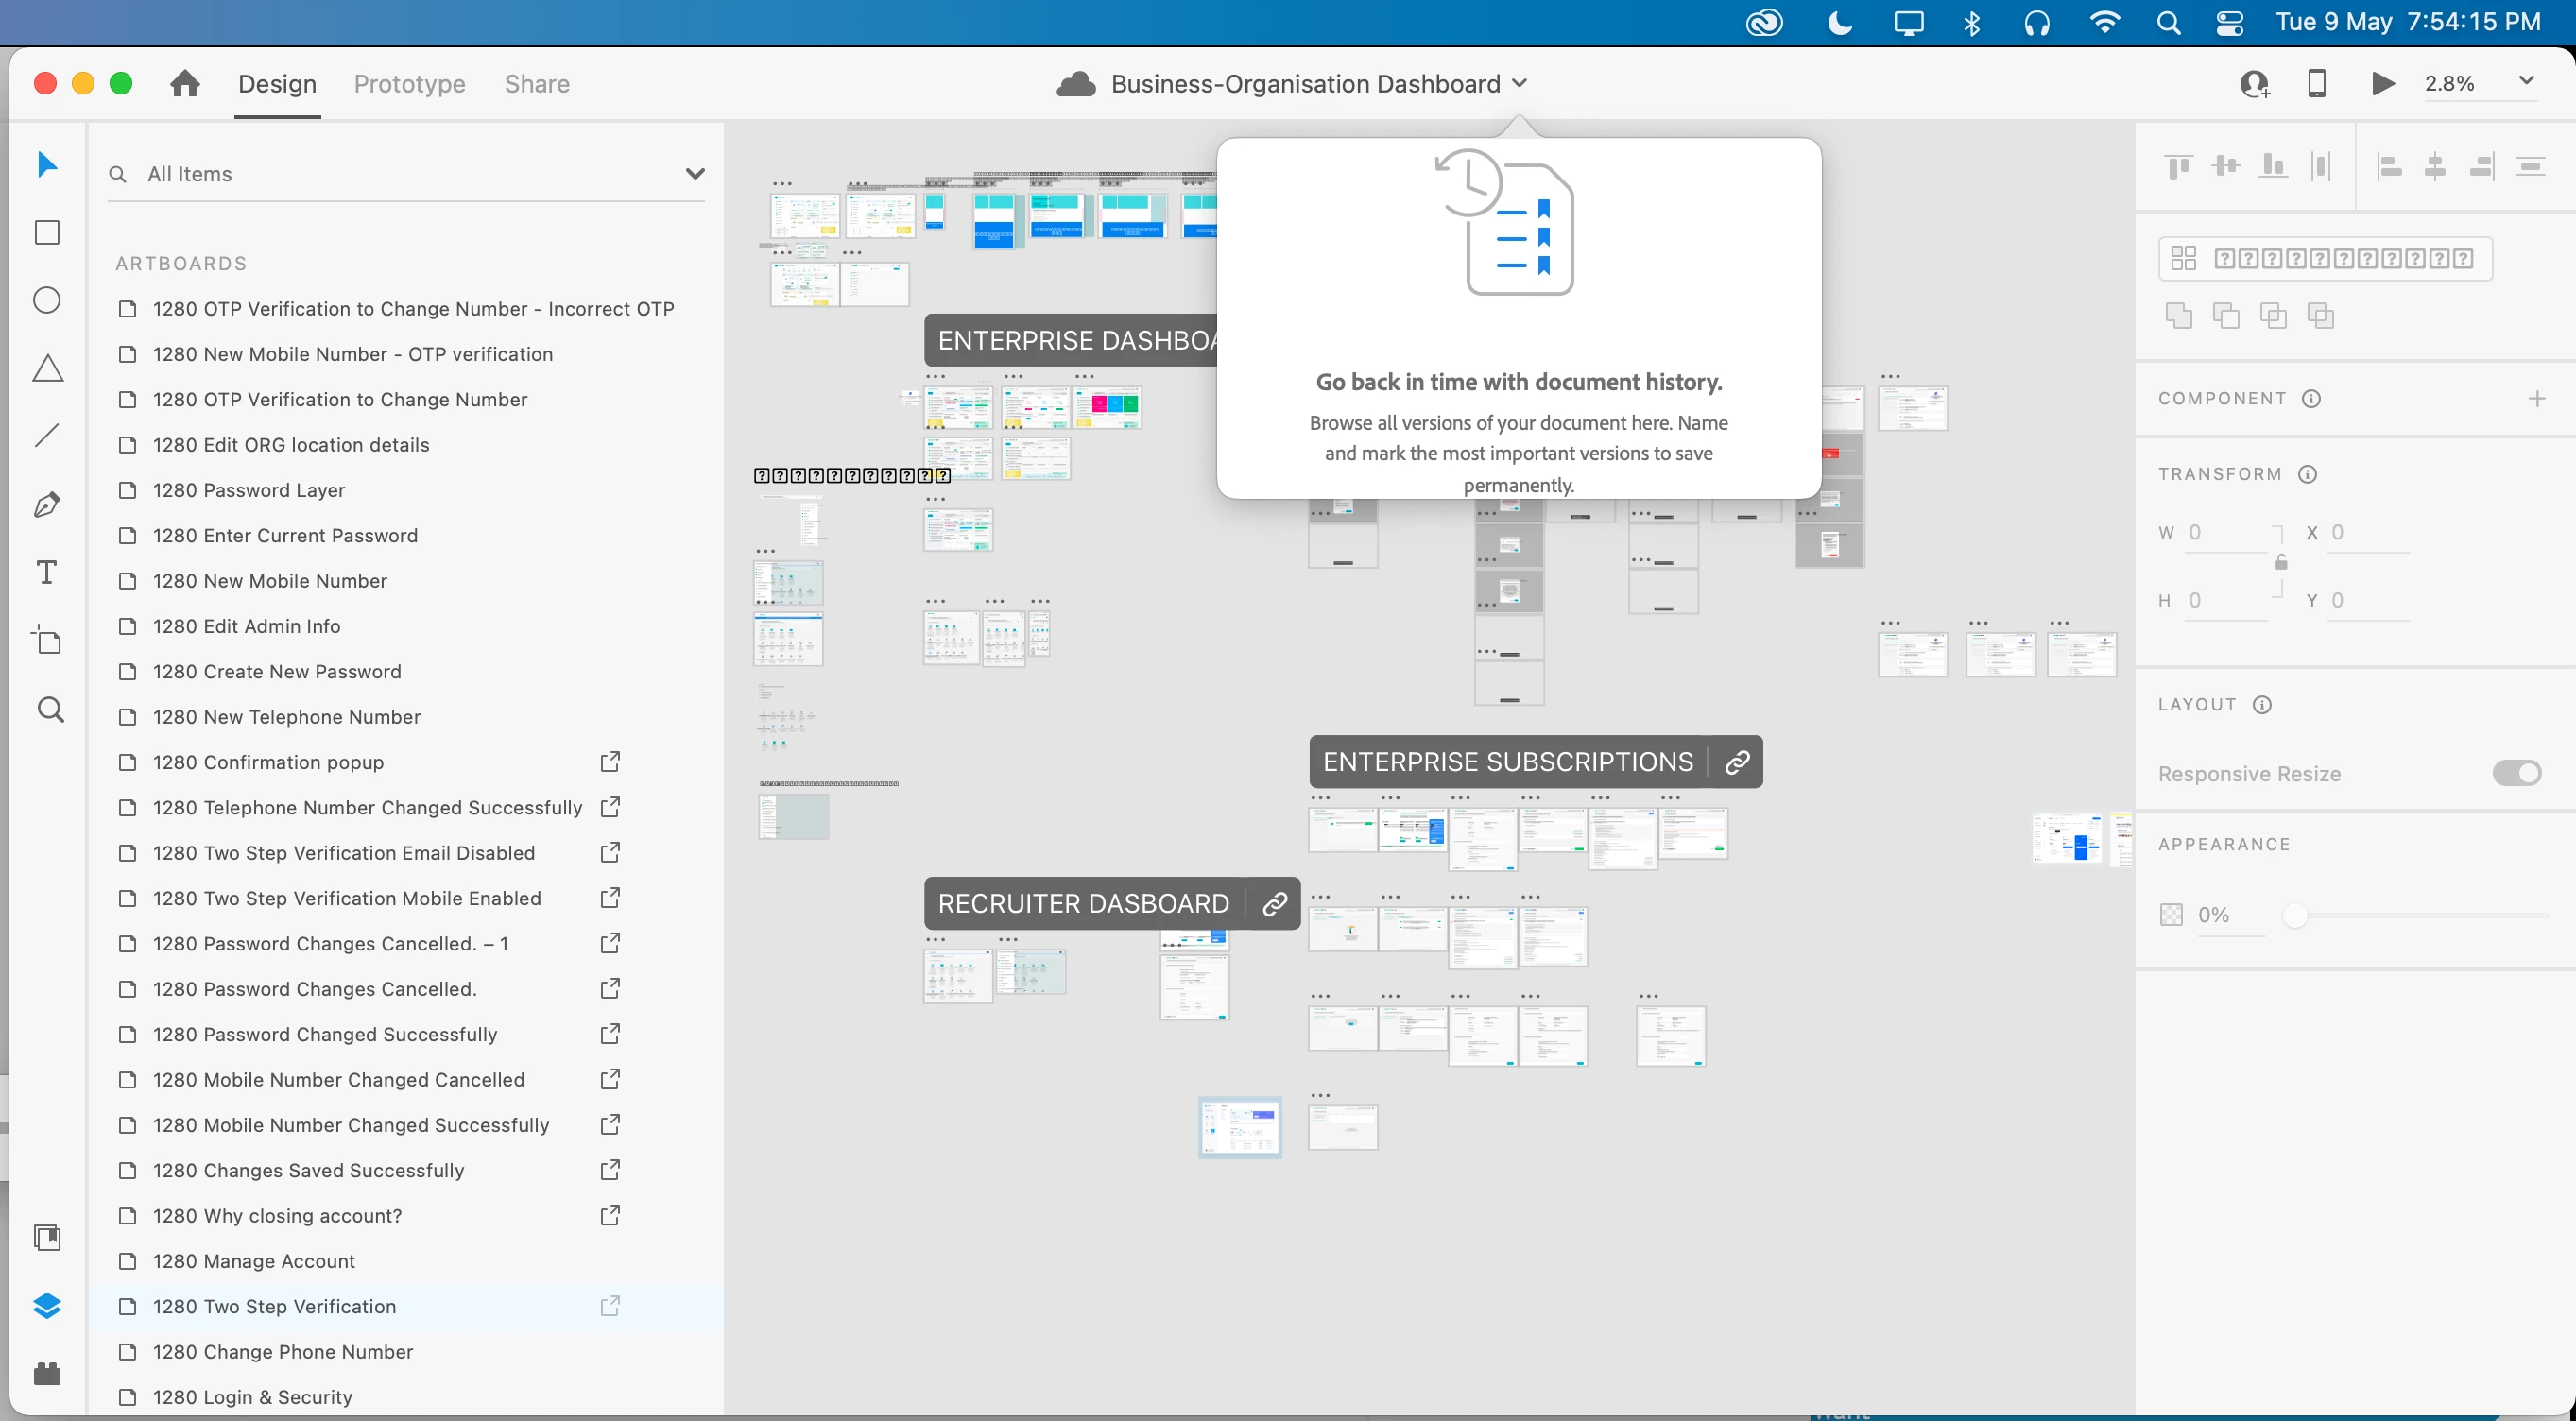Image resolution: width=2576 pixels, height=1421 pixels.
Task: Toggle the Responsive Resize switch
Action: pyautogui.click(x=2517, y=773)
